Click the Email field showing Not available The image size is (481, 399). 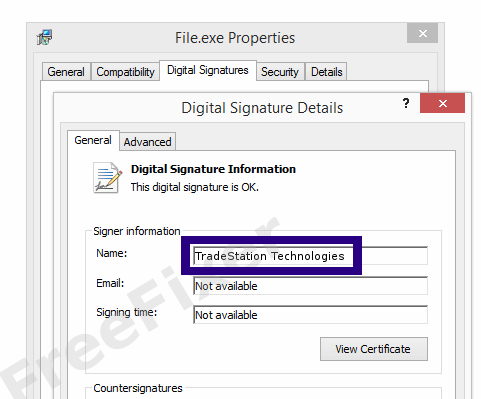click(x=310, y=286)
